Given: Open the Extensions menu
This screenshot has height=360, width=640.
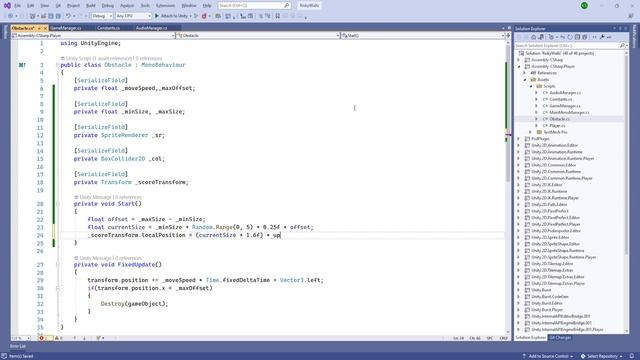Looking at the screenshot, I should coord(165,6).
